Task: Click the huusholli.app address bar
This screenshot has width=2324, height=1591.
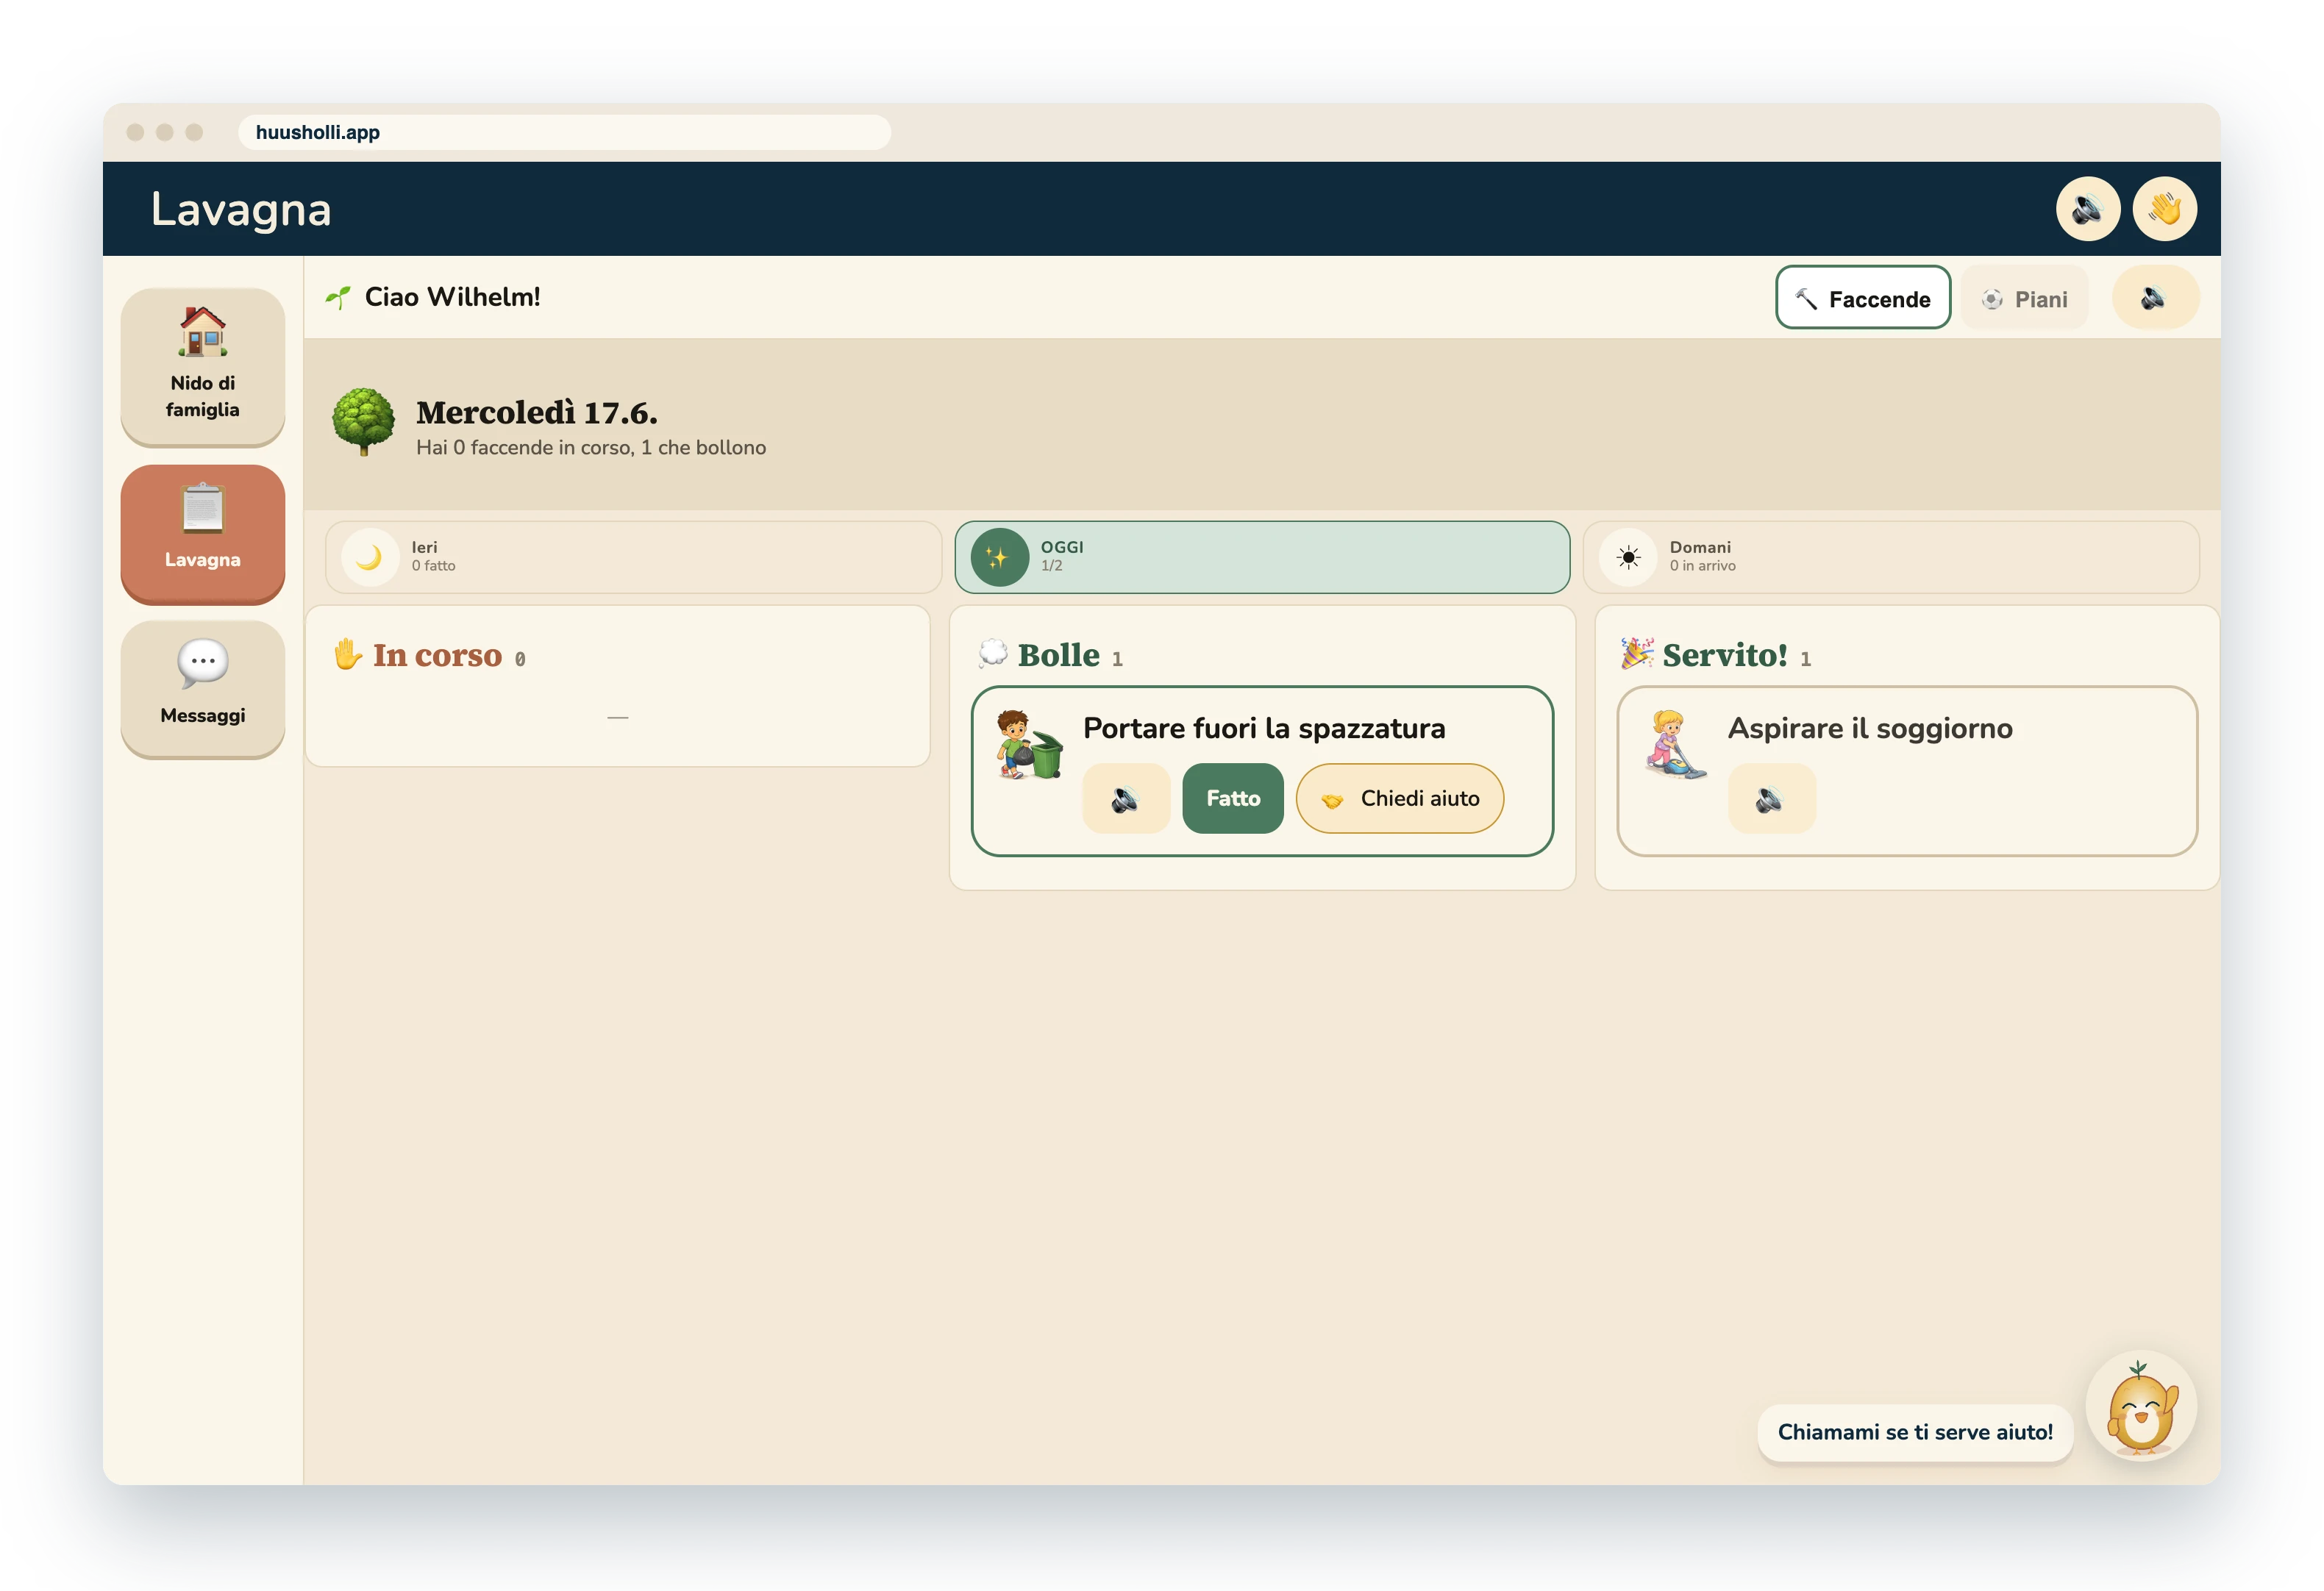Action: coord(564,132)
